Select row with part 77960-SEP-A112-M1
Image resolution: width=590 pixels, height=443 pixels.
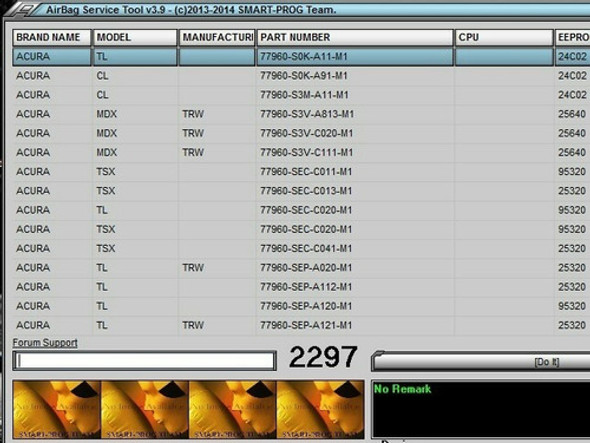click(x=301, y=287)
